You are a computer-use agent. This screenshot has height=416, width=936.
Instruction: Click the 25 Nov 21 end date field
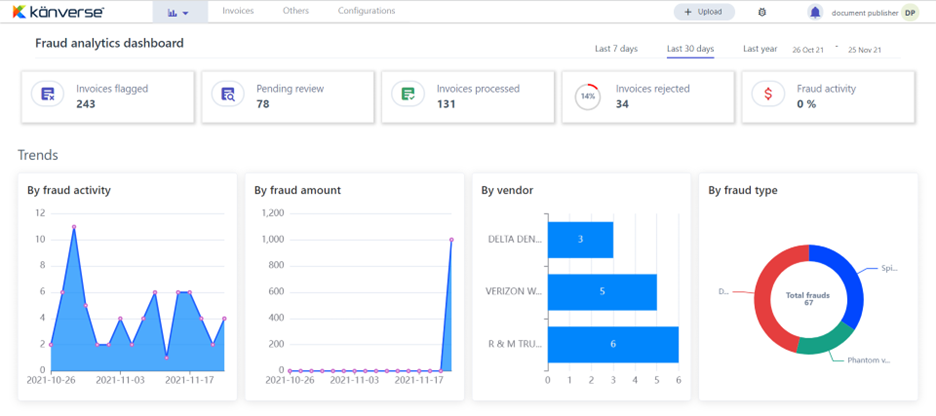click(x=865, y=50)
